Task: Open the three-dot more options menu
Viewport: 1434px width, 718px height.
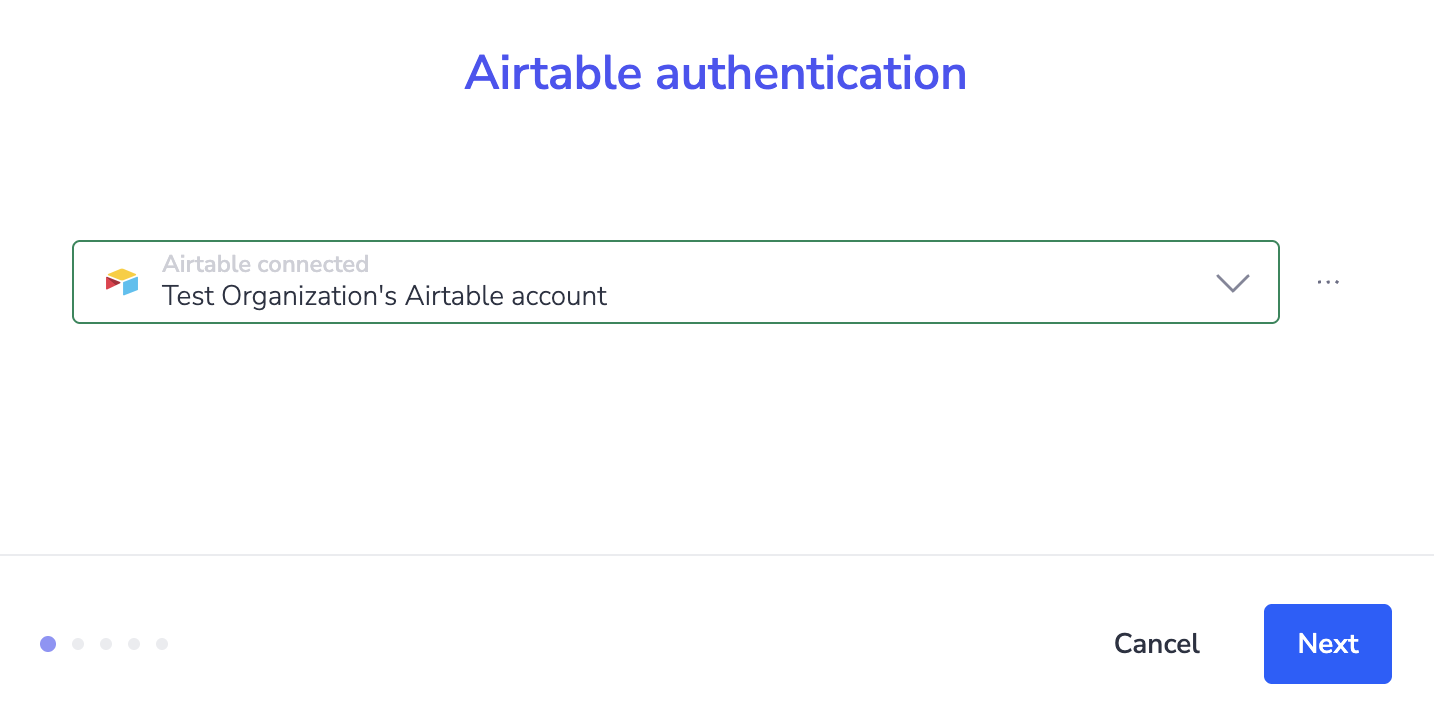Action: pyautogui.click(x=1328, y=282)
